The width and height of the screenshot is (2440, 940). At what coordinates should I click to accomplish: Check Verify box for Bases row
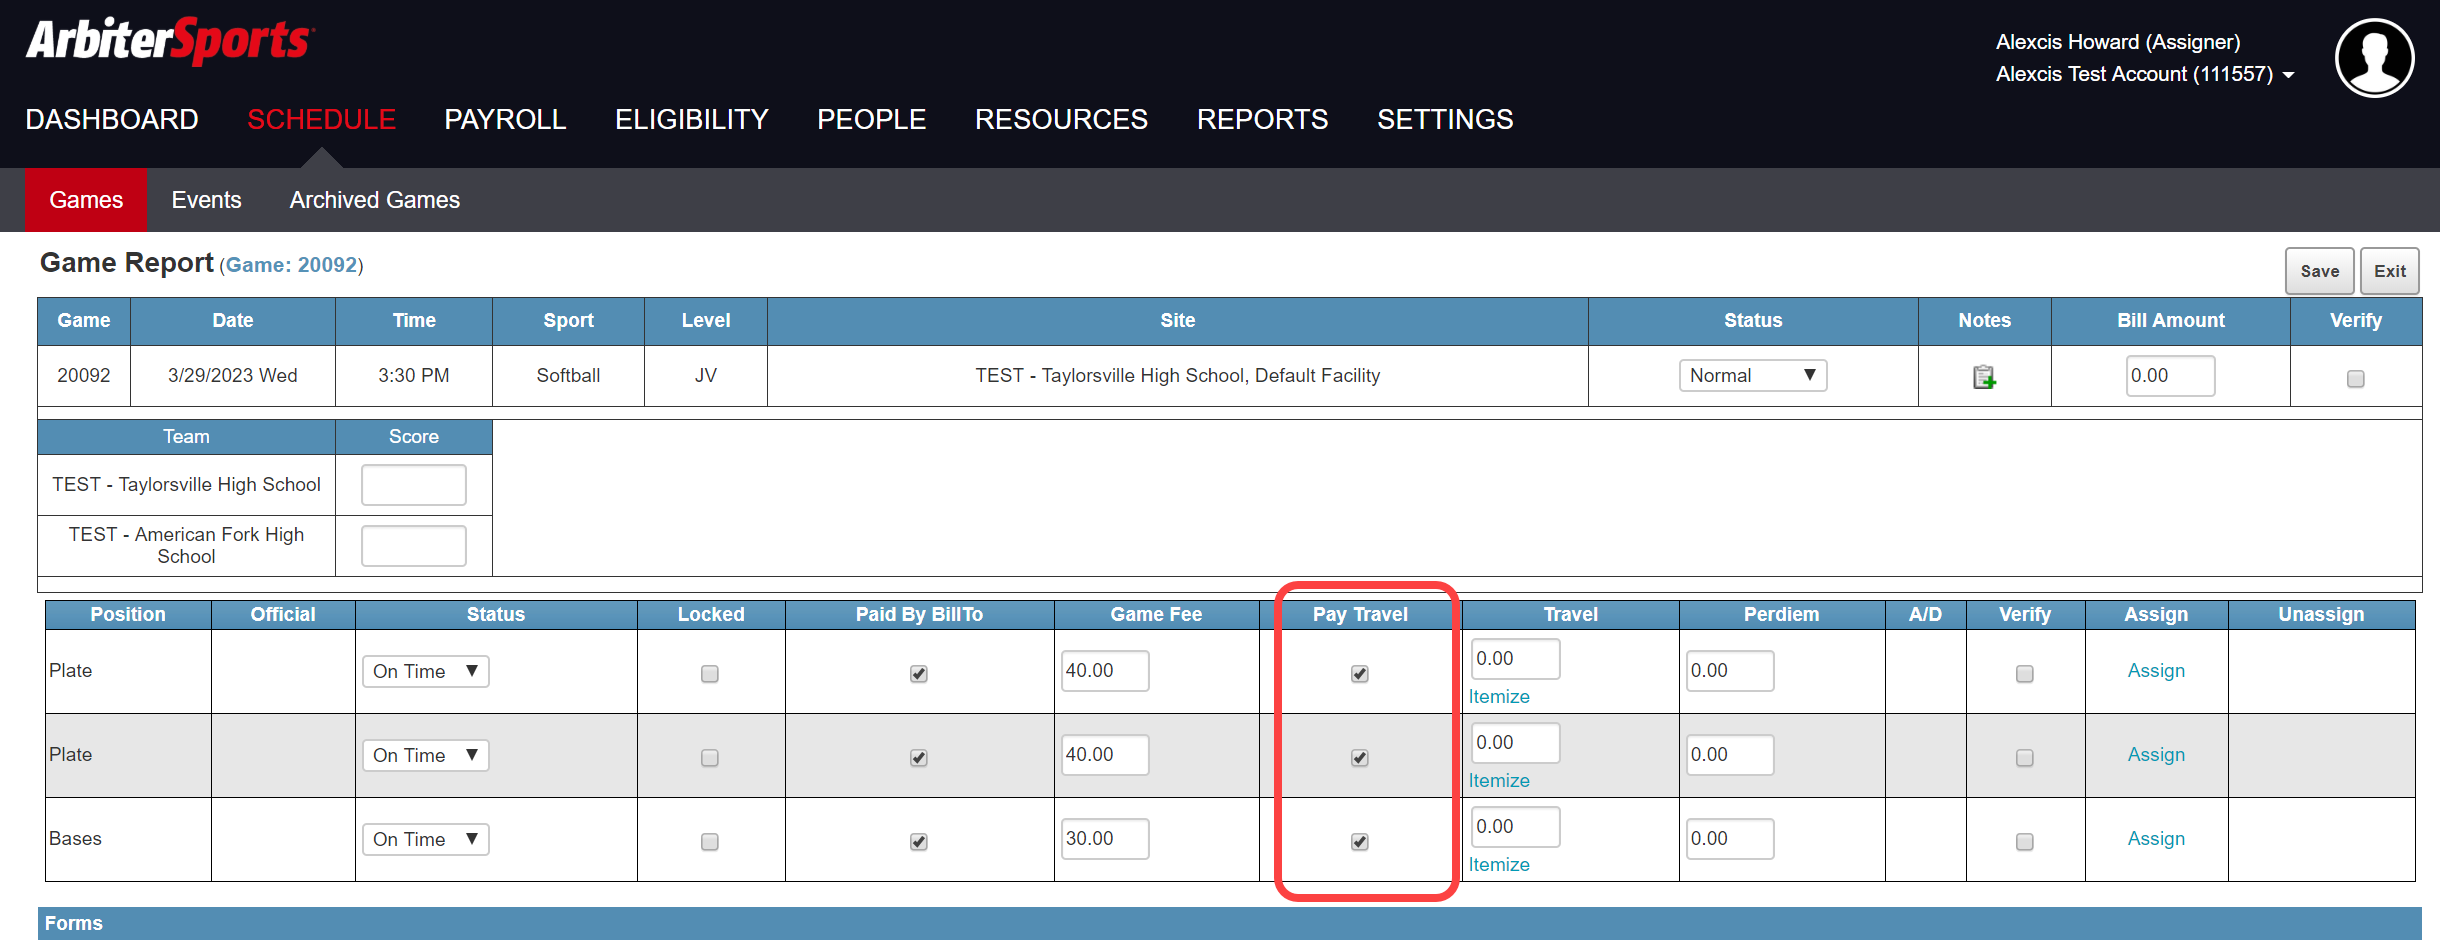[2025, 841]
